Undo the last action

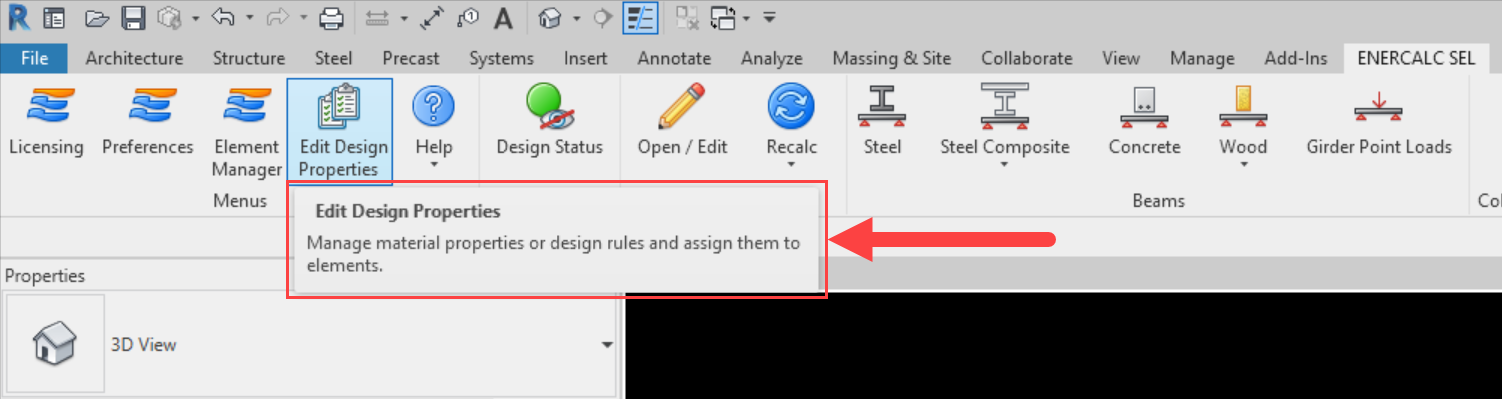(224, 17)
